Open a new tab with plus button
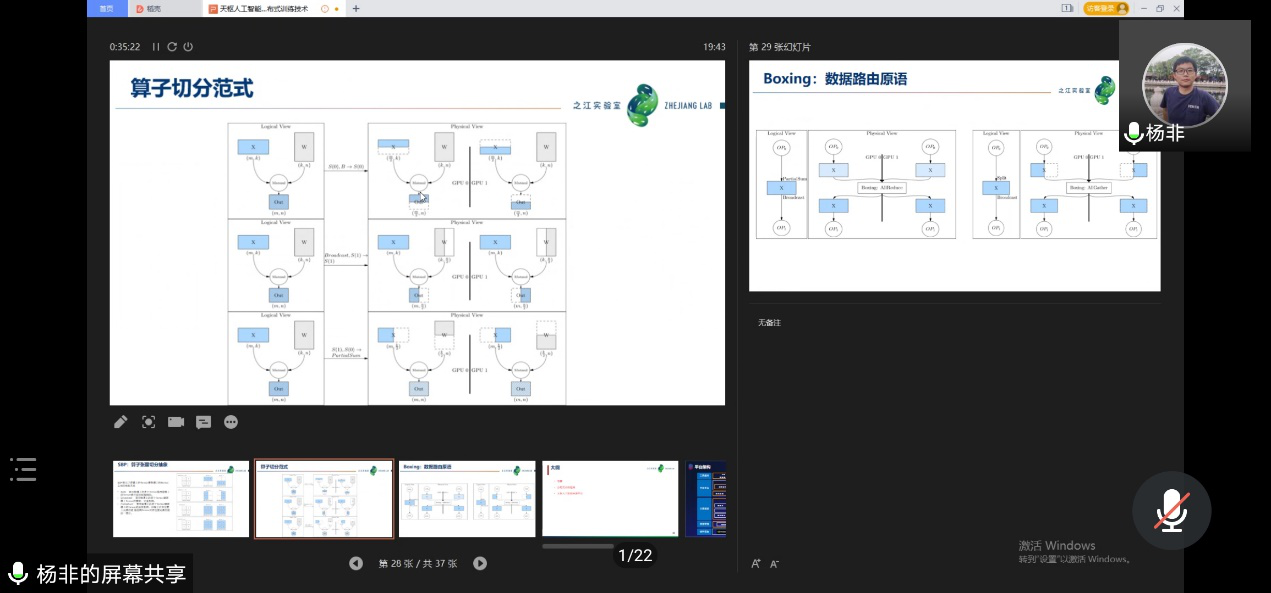 pos(356,9)
